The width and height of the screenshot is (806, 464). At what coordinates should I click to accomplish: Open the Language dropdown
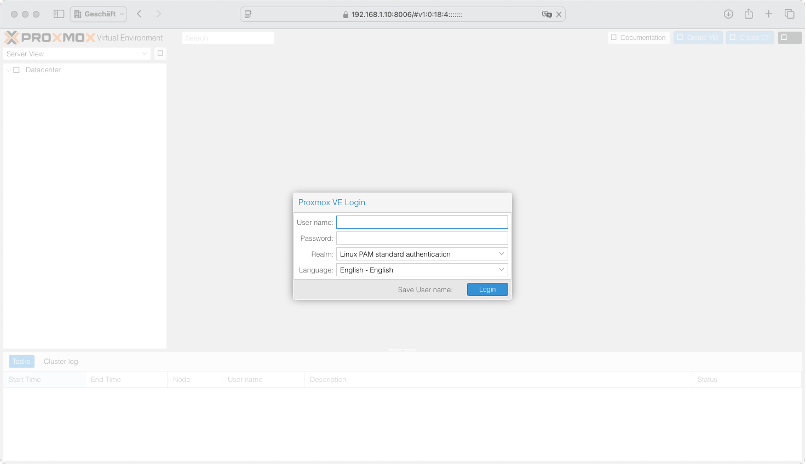[421, 270]
